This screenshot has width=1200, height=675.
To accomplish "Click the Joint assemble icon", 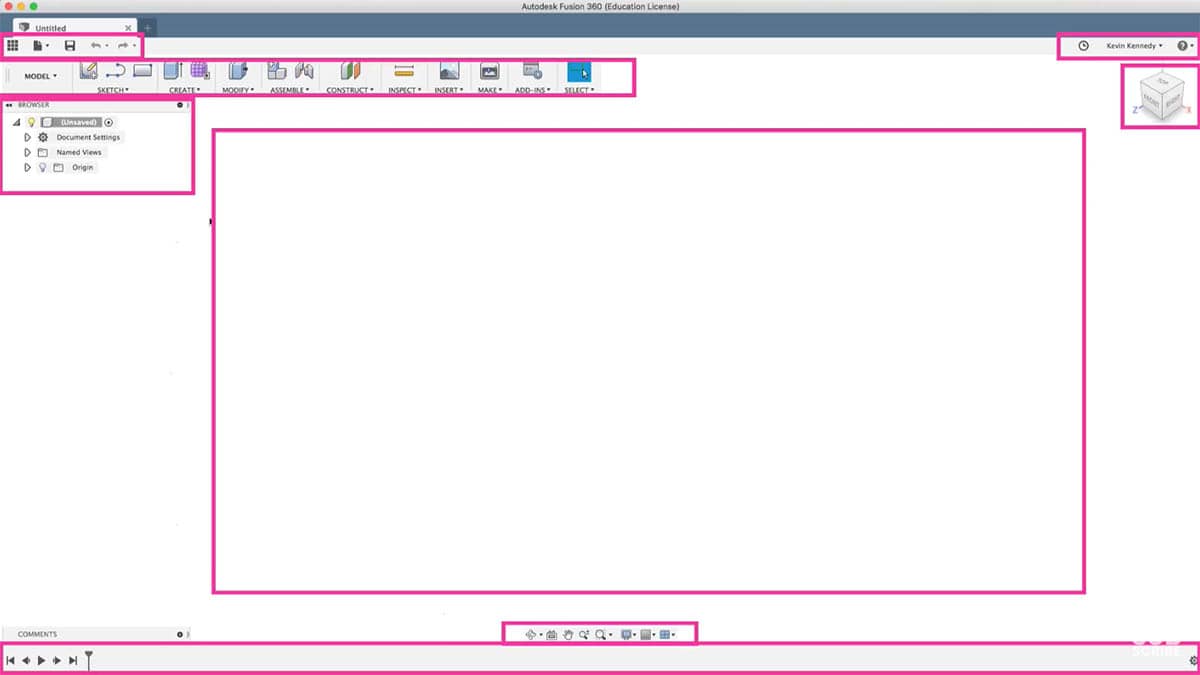I will 304,71.
